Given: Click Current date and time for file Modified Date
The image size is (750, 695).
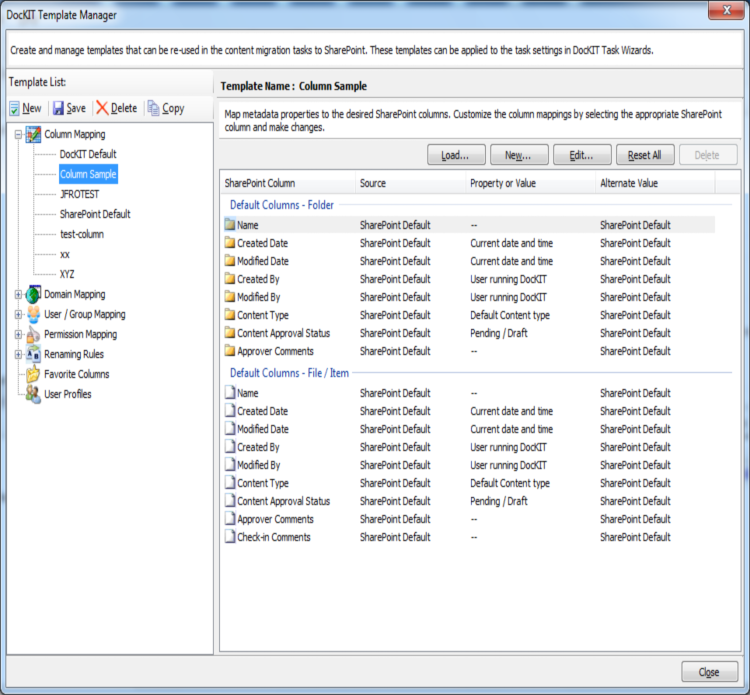Looking at the screenshot, I should (x=511, y=429).
